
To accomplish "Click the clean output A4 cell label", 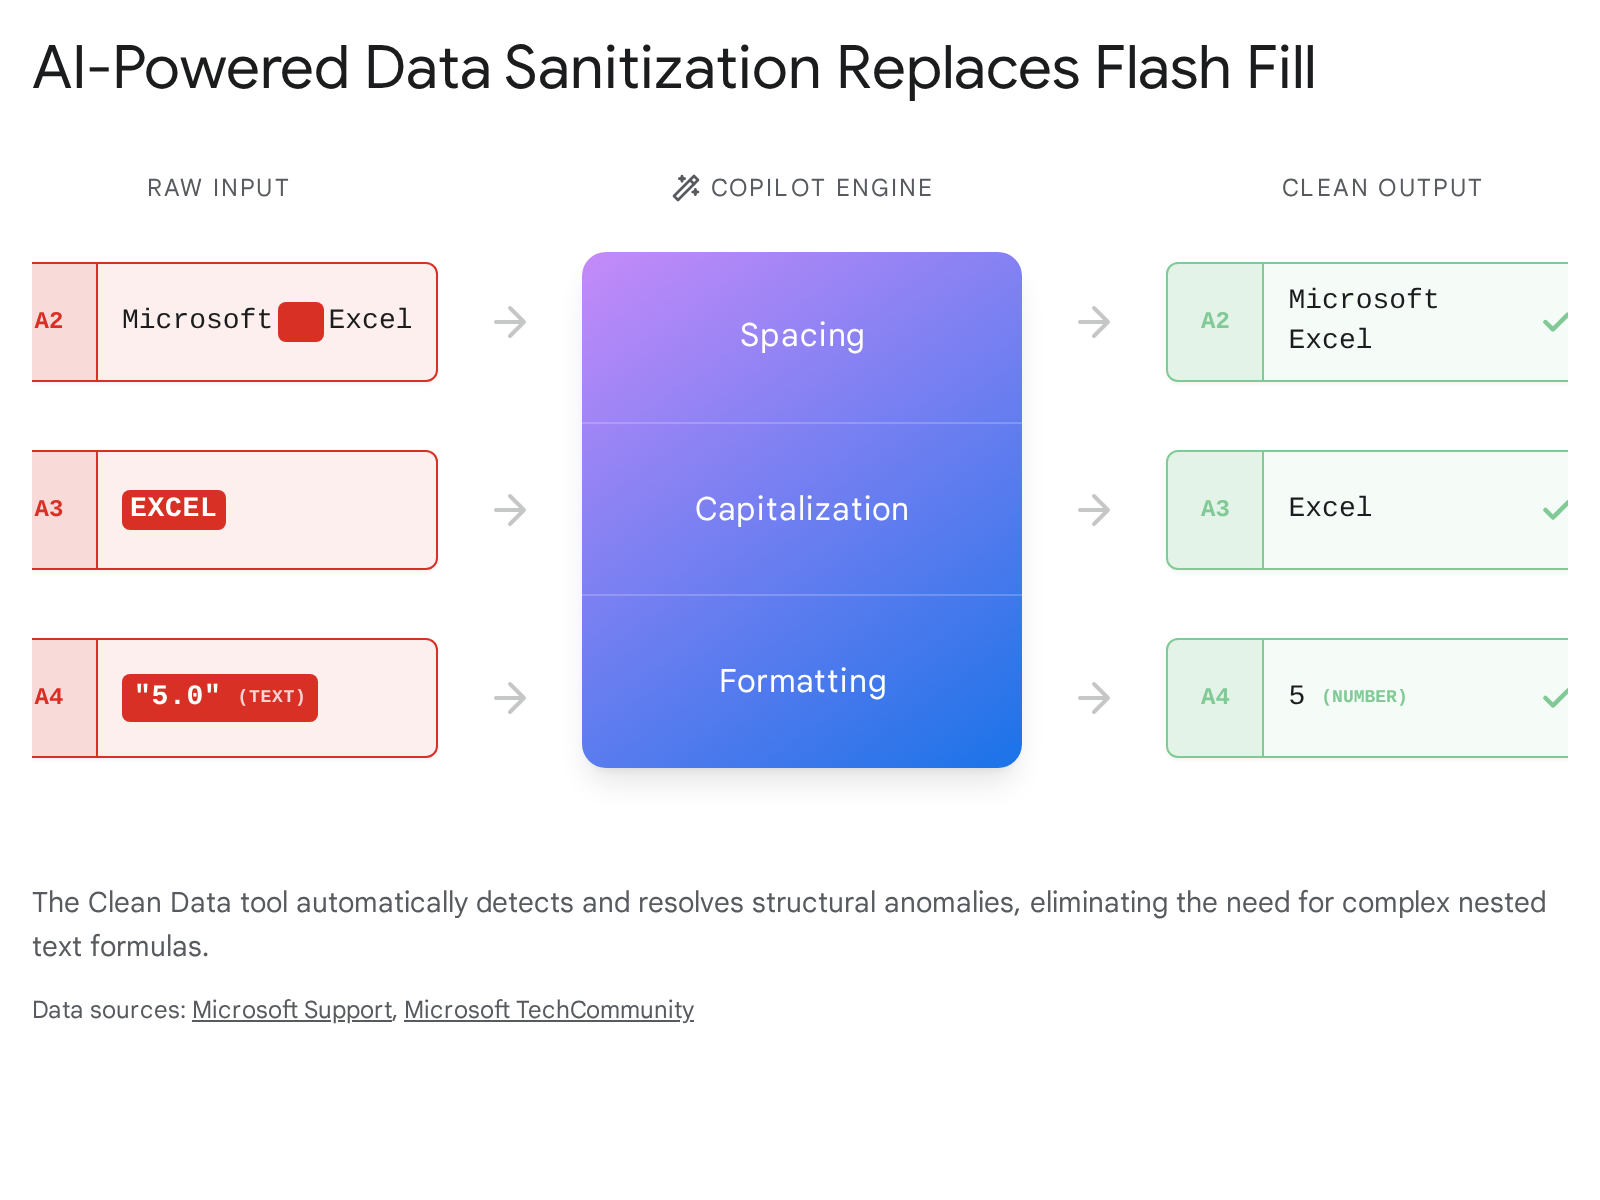I will tap(1215, 697).
